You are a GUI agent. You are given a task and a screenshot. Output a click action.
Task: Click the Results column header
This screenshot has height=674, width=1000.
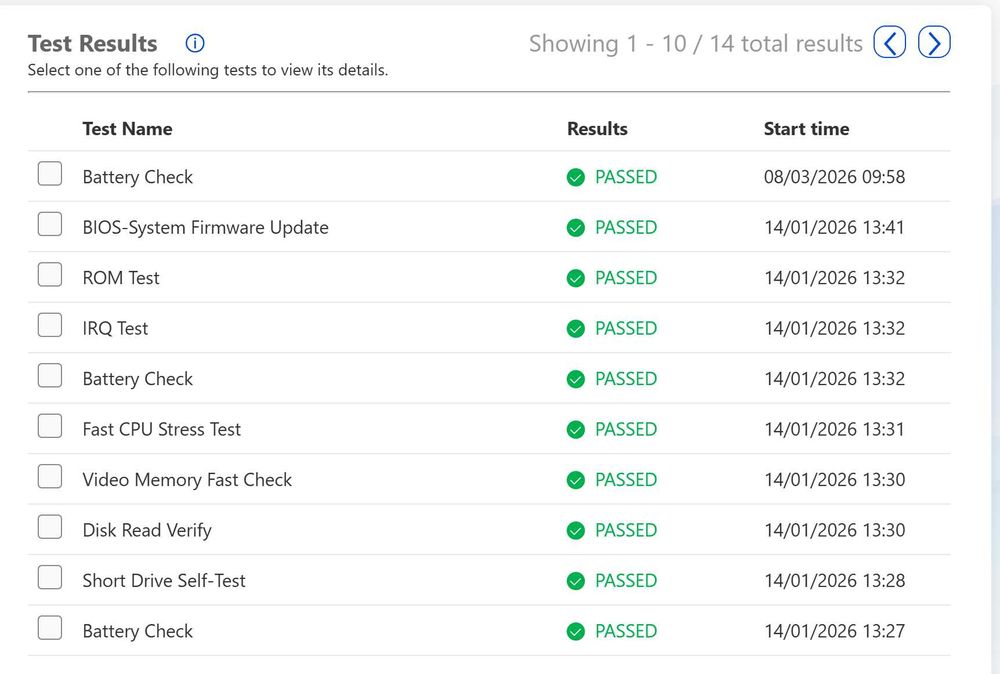597,129
